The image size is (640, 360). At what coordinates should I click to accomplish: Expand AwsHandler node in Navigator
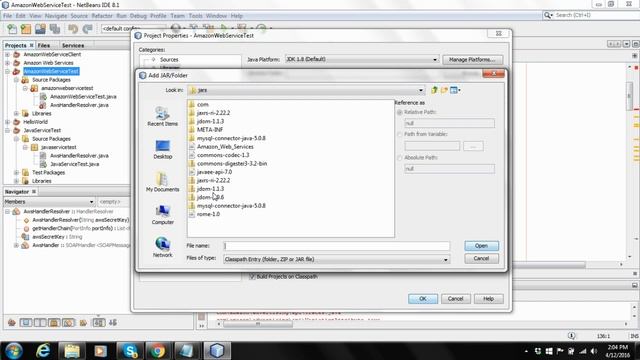(x=16, y=245)
